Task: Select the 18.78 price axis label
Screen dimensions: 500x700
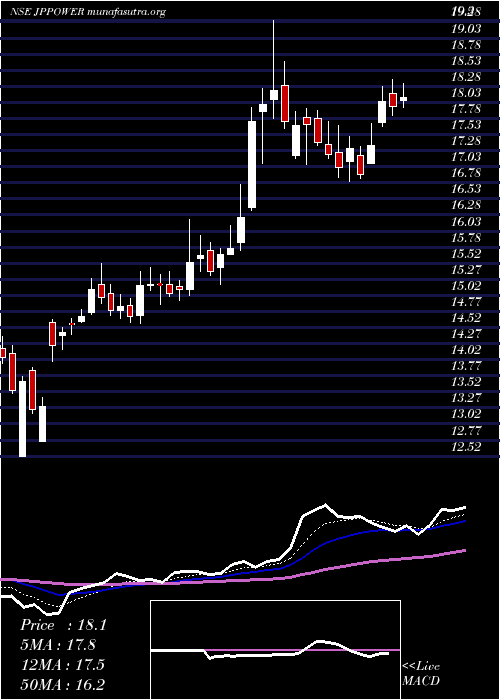Action: pyautogui.click(x=466, y=45)
